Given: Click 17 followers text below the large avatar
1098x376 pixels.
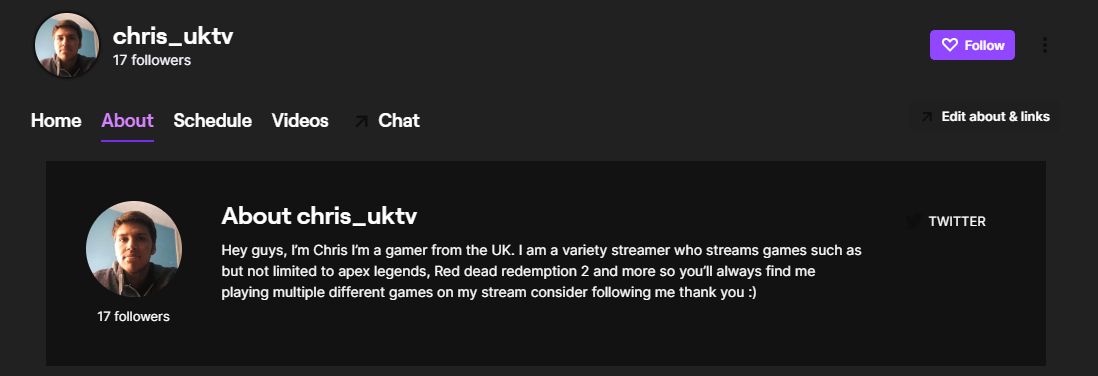Looking at the screenshot, I should [133, 316].
